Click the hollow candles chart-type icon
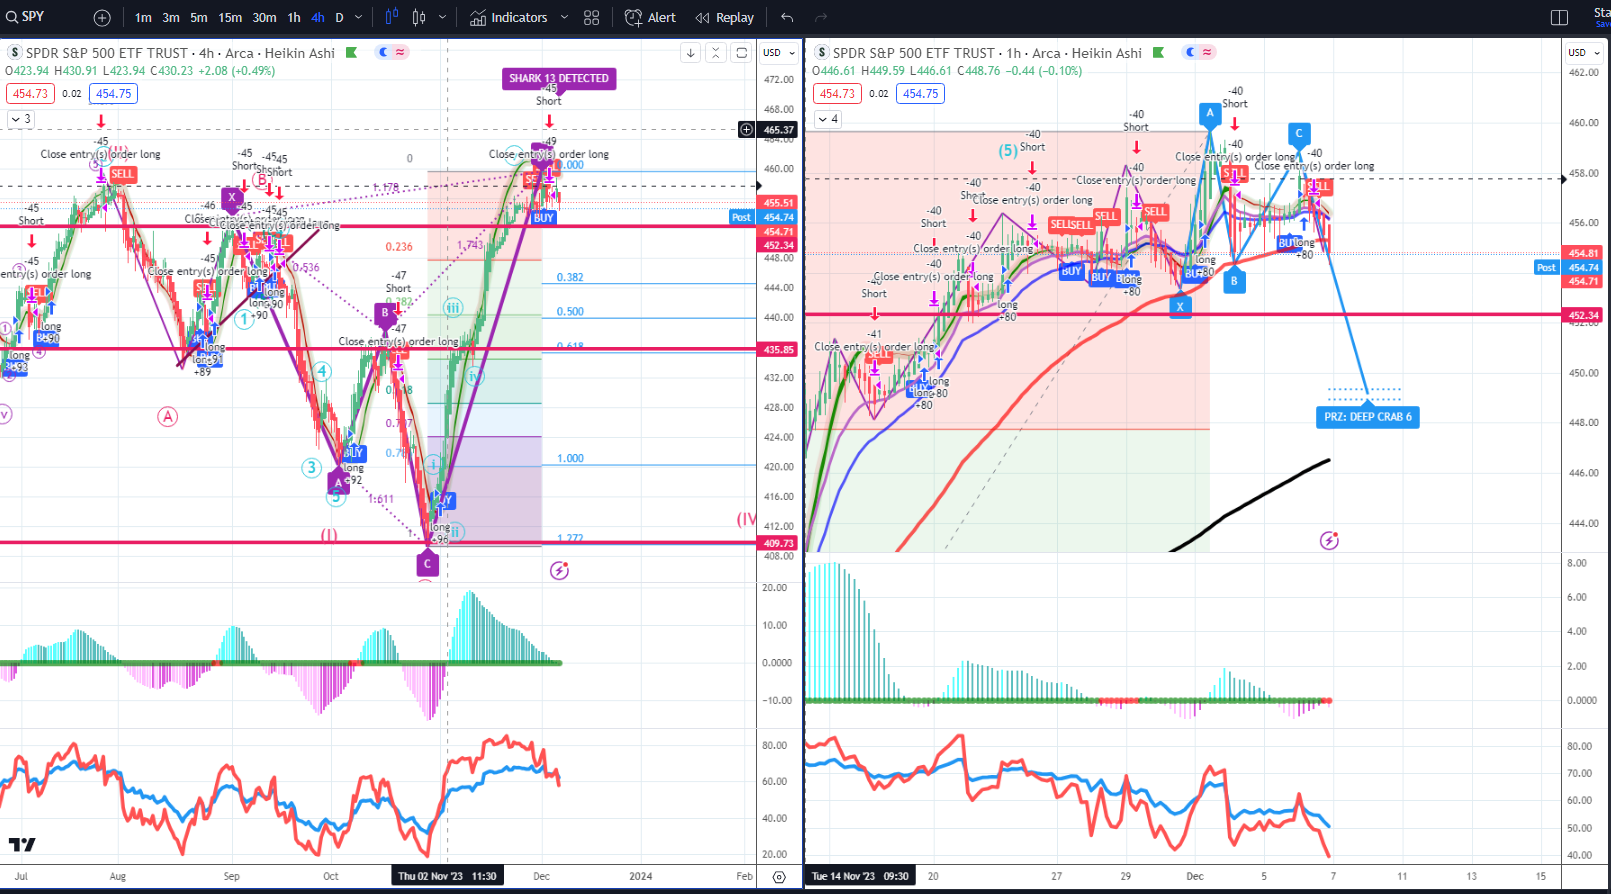The height and width of the screenshot is (894, 1611). 419,17
